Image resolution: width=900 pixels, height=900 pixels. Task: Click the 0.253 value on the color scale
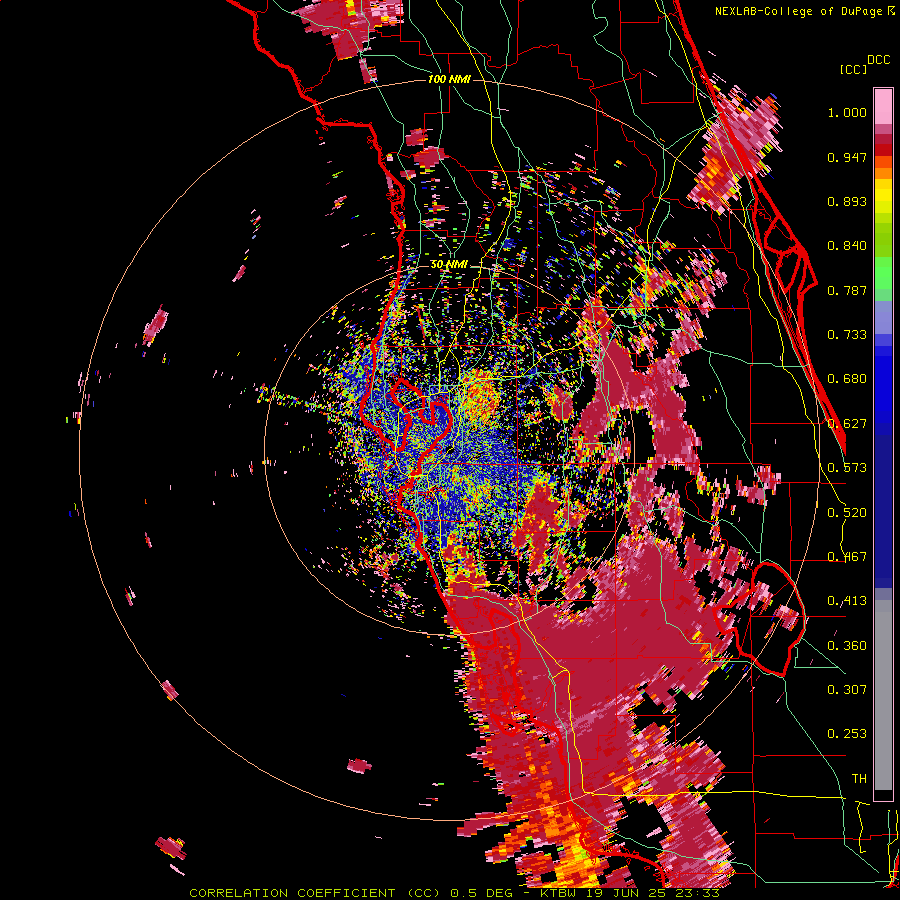(x=847, y=734)
